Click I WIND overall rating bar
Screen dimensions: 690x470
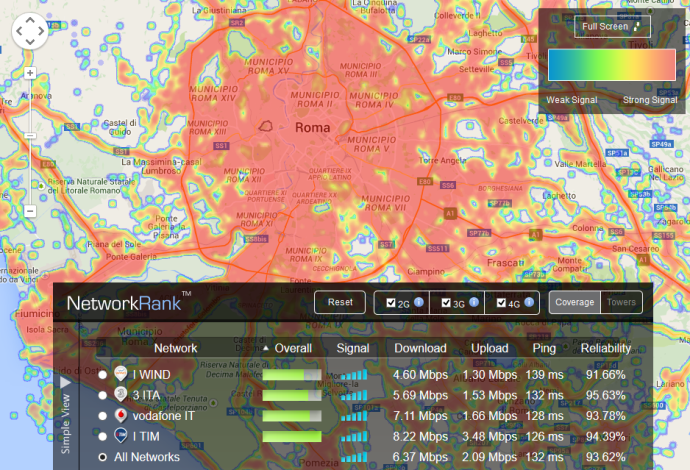click(292, 375)
